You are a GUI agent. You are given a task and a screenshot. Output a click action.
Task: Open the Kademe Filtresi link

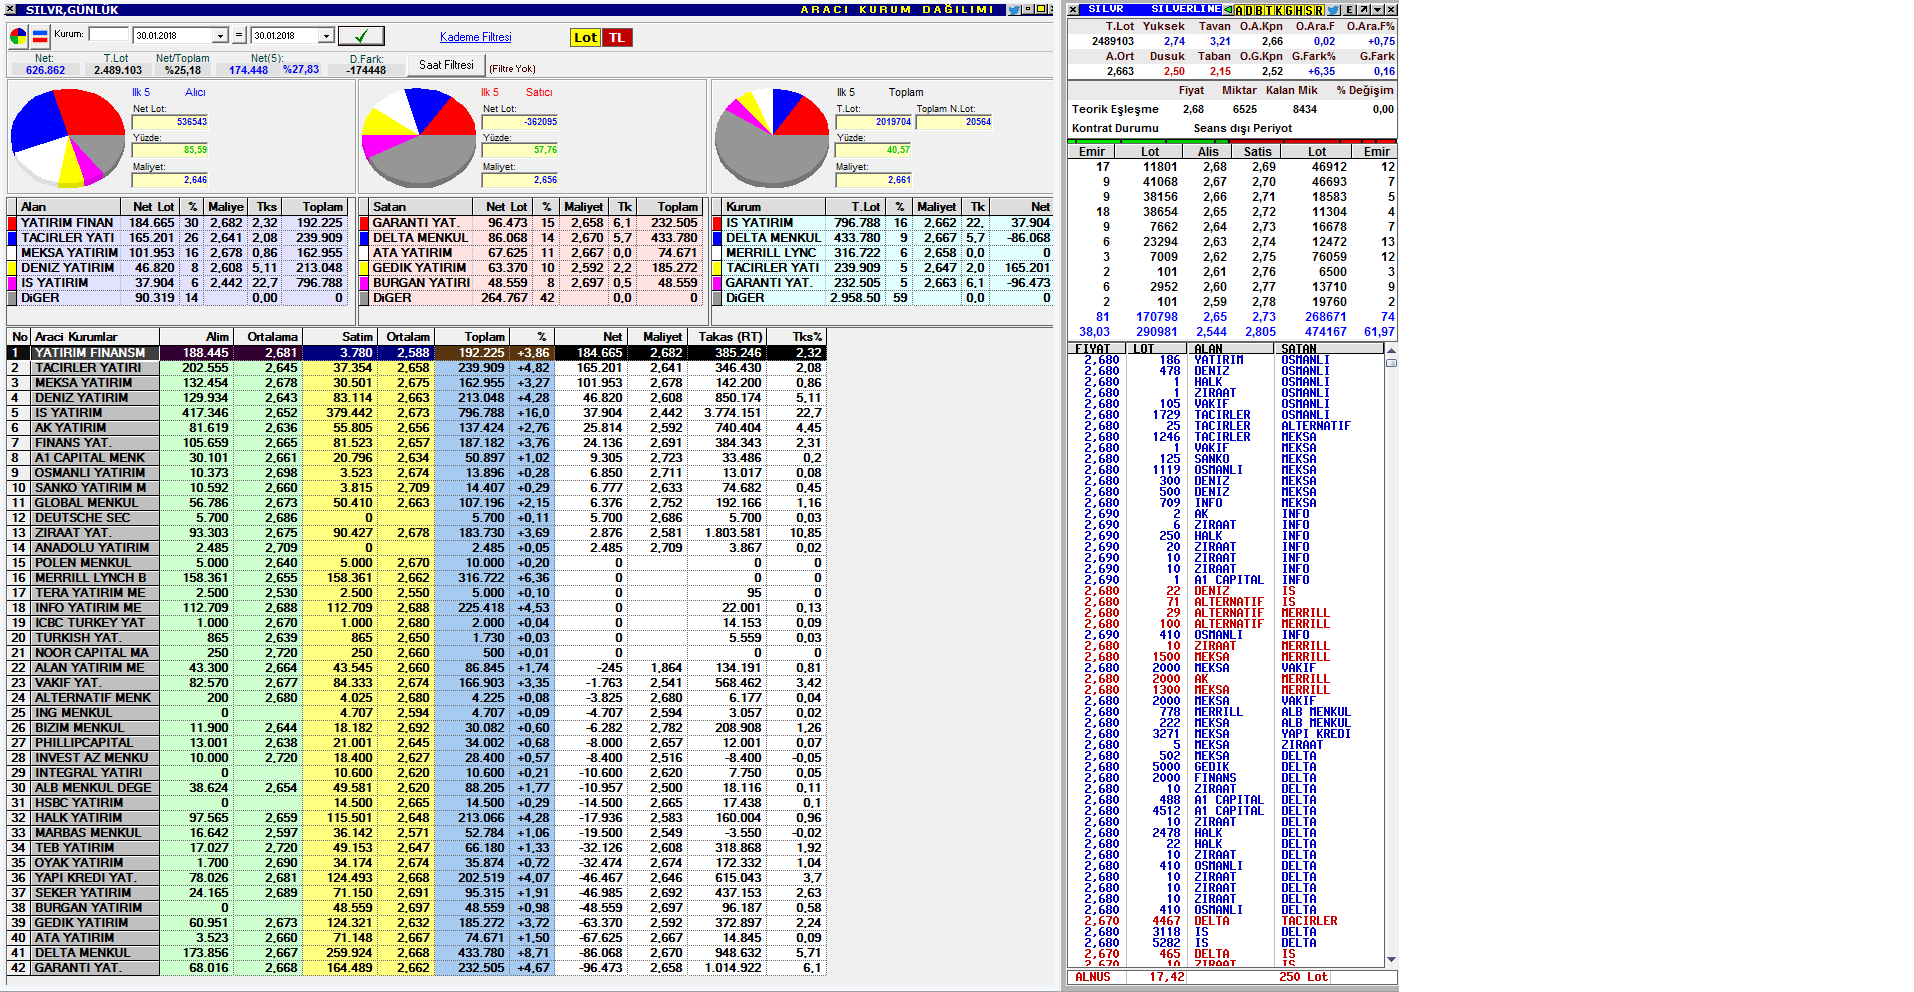pos(476,37)
